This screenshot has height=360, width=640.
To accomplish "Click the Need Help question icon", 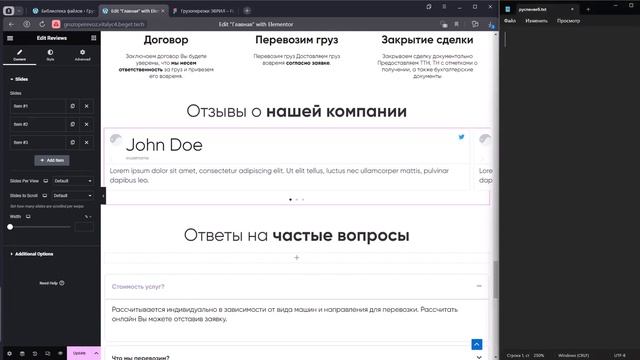I will [62, 283].
